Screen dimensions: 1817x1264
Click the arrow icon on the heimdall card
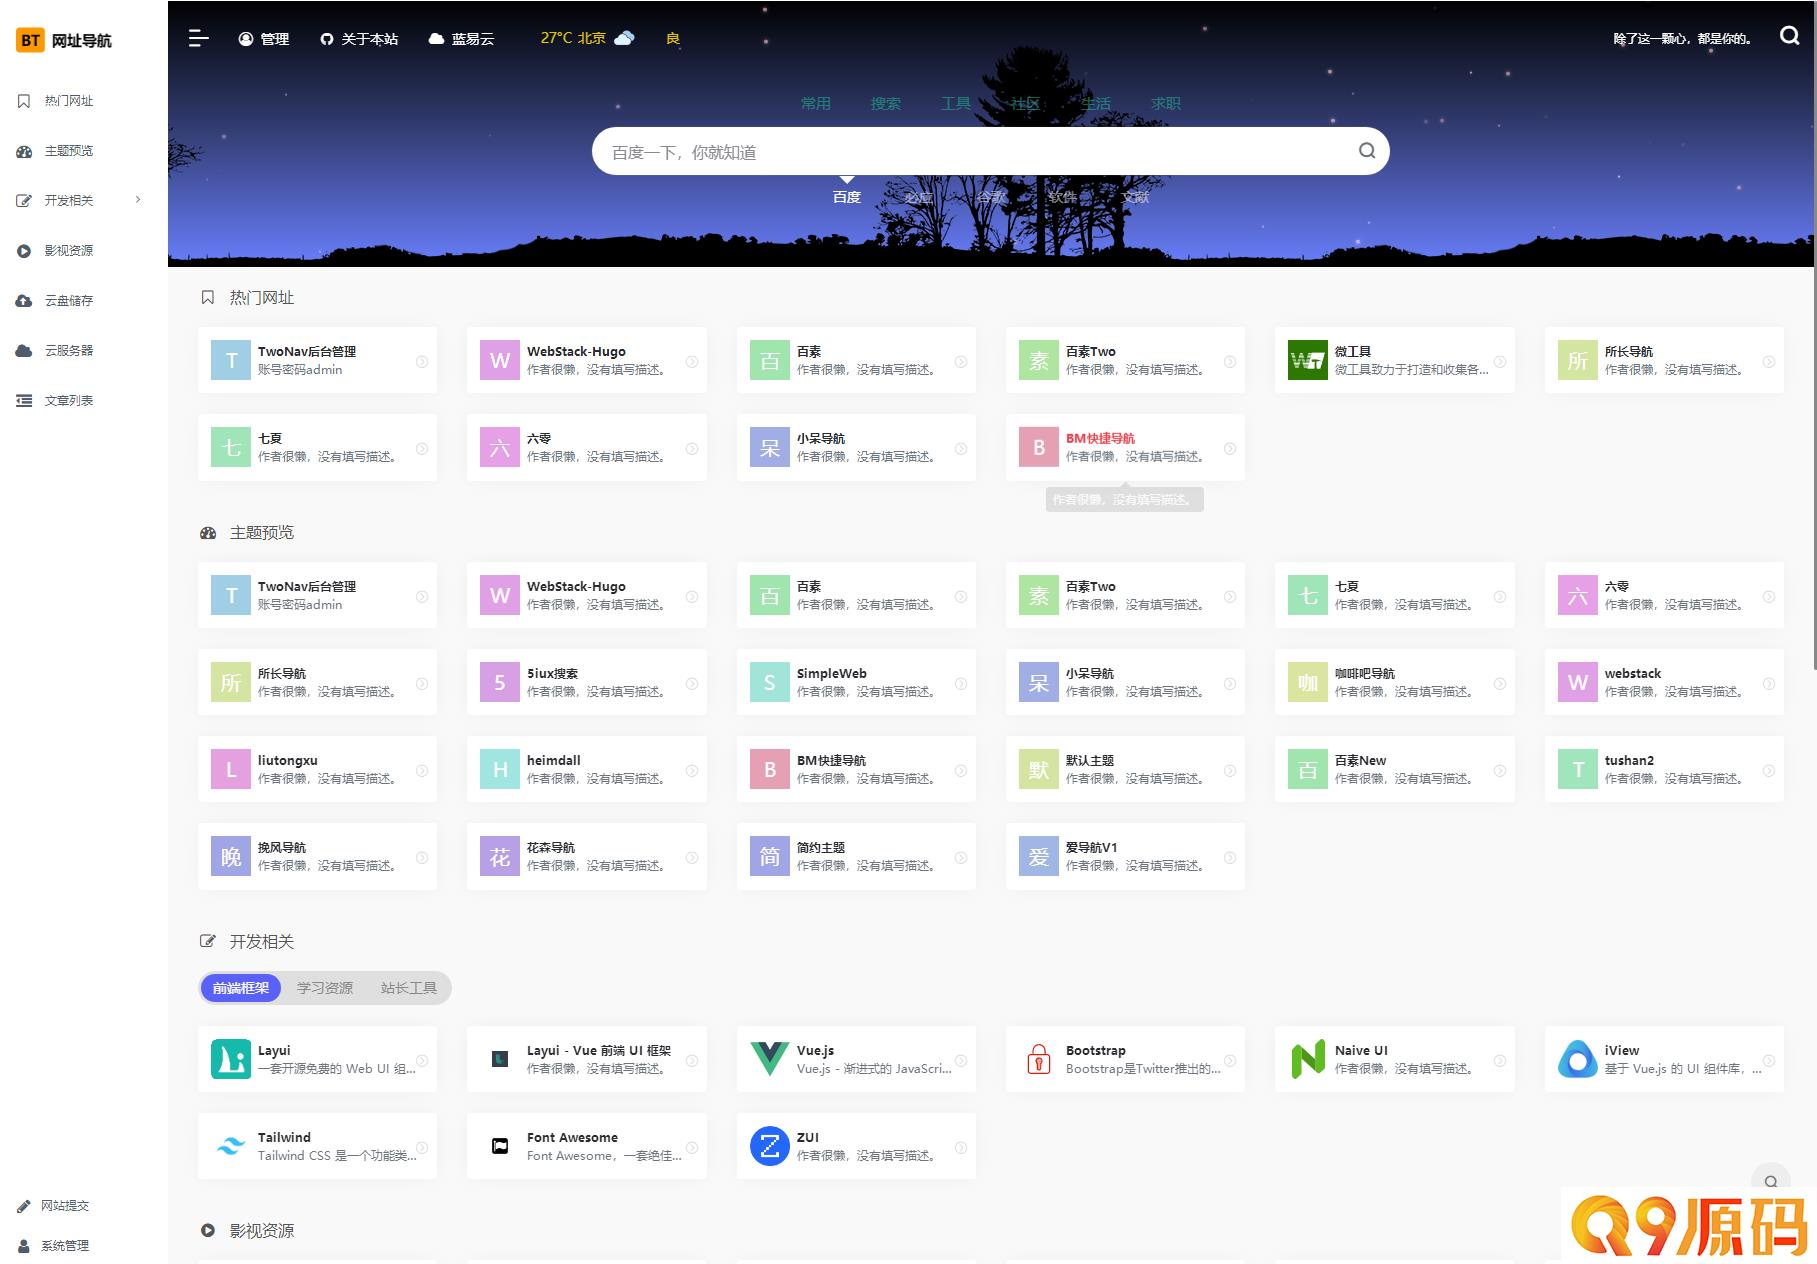click(691, 771)
